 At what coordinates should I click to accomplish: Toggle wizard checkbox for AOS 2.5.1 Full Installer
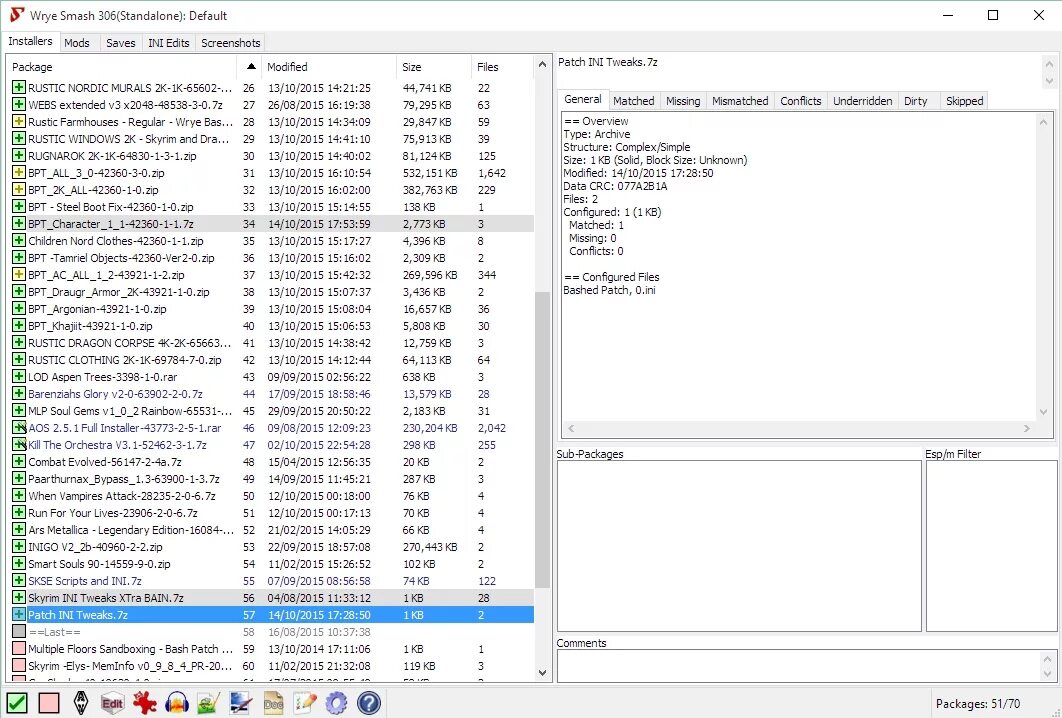(x=19, y=427)
